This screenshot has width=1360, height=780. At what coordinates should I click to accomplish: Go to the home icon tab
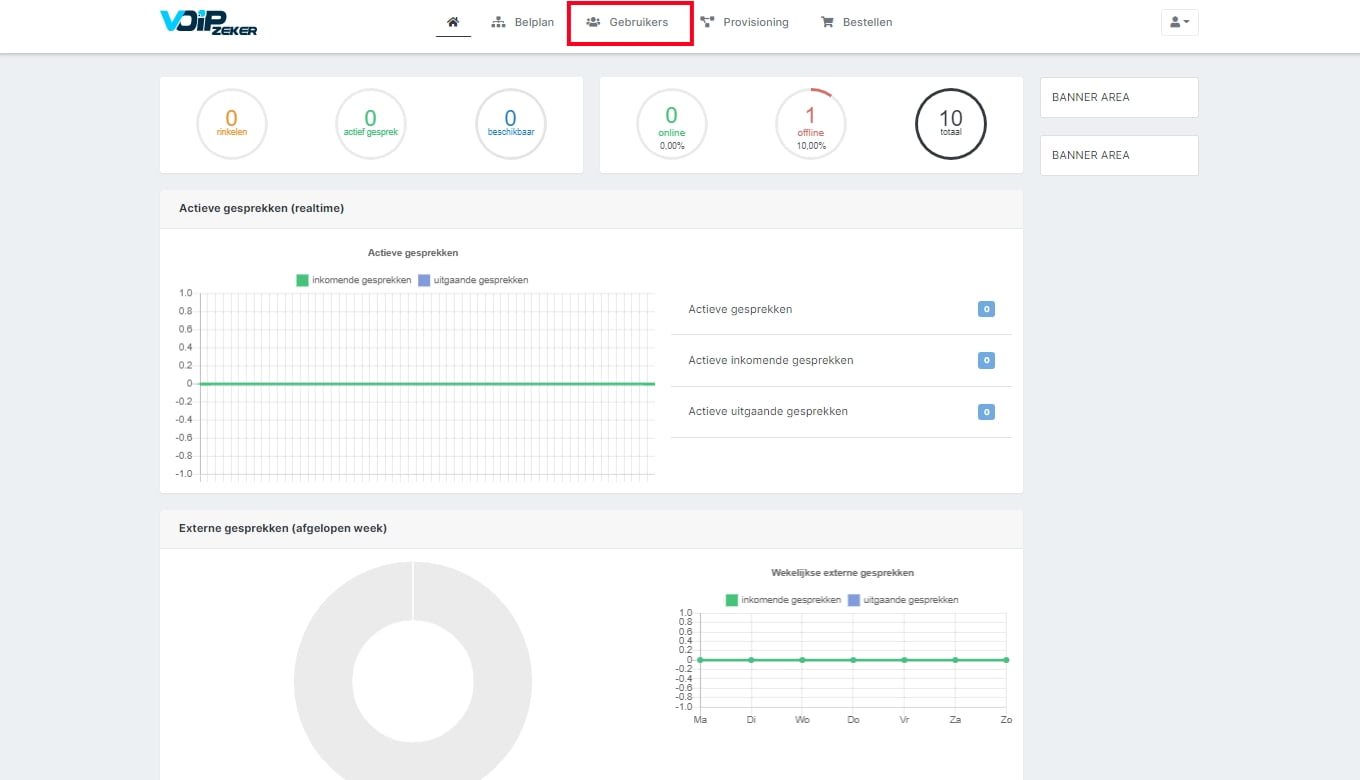pyautogui.click(x=453, y=22)
